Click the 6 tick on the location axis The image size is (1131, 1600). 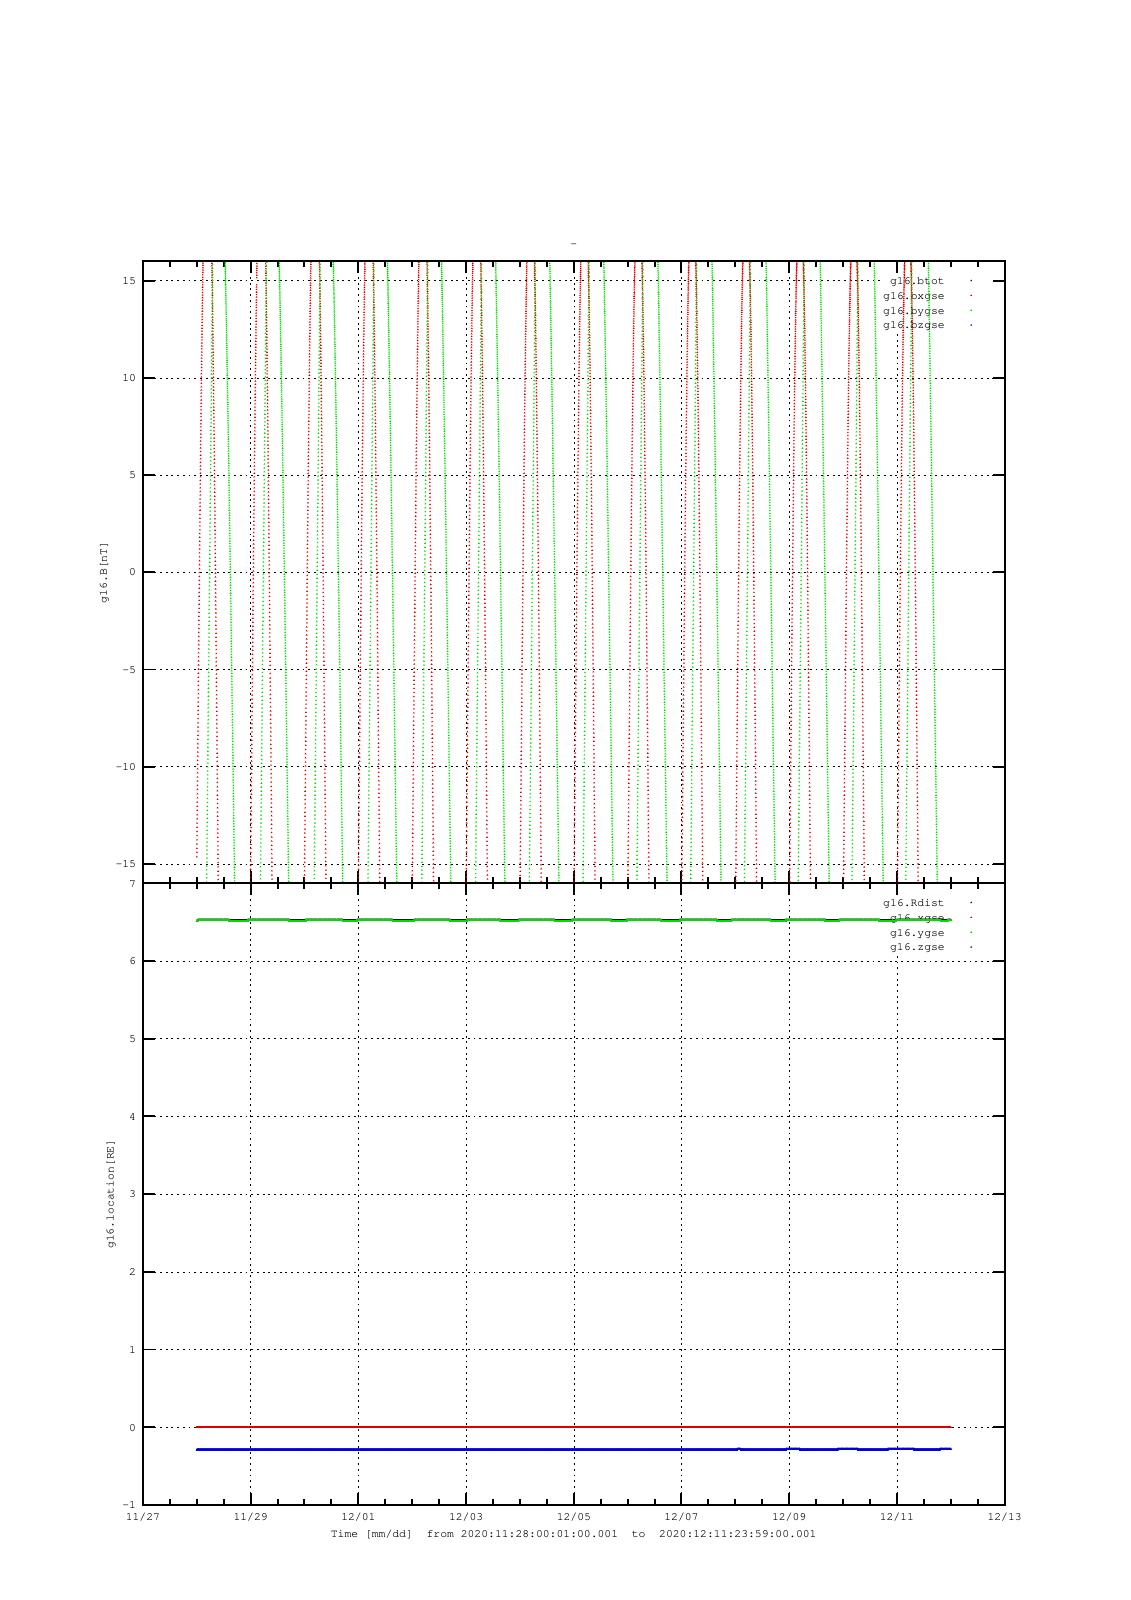(x=132, y=961)
